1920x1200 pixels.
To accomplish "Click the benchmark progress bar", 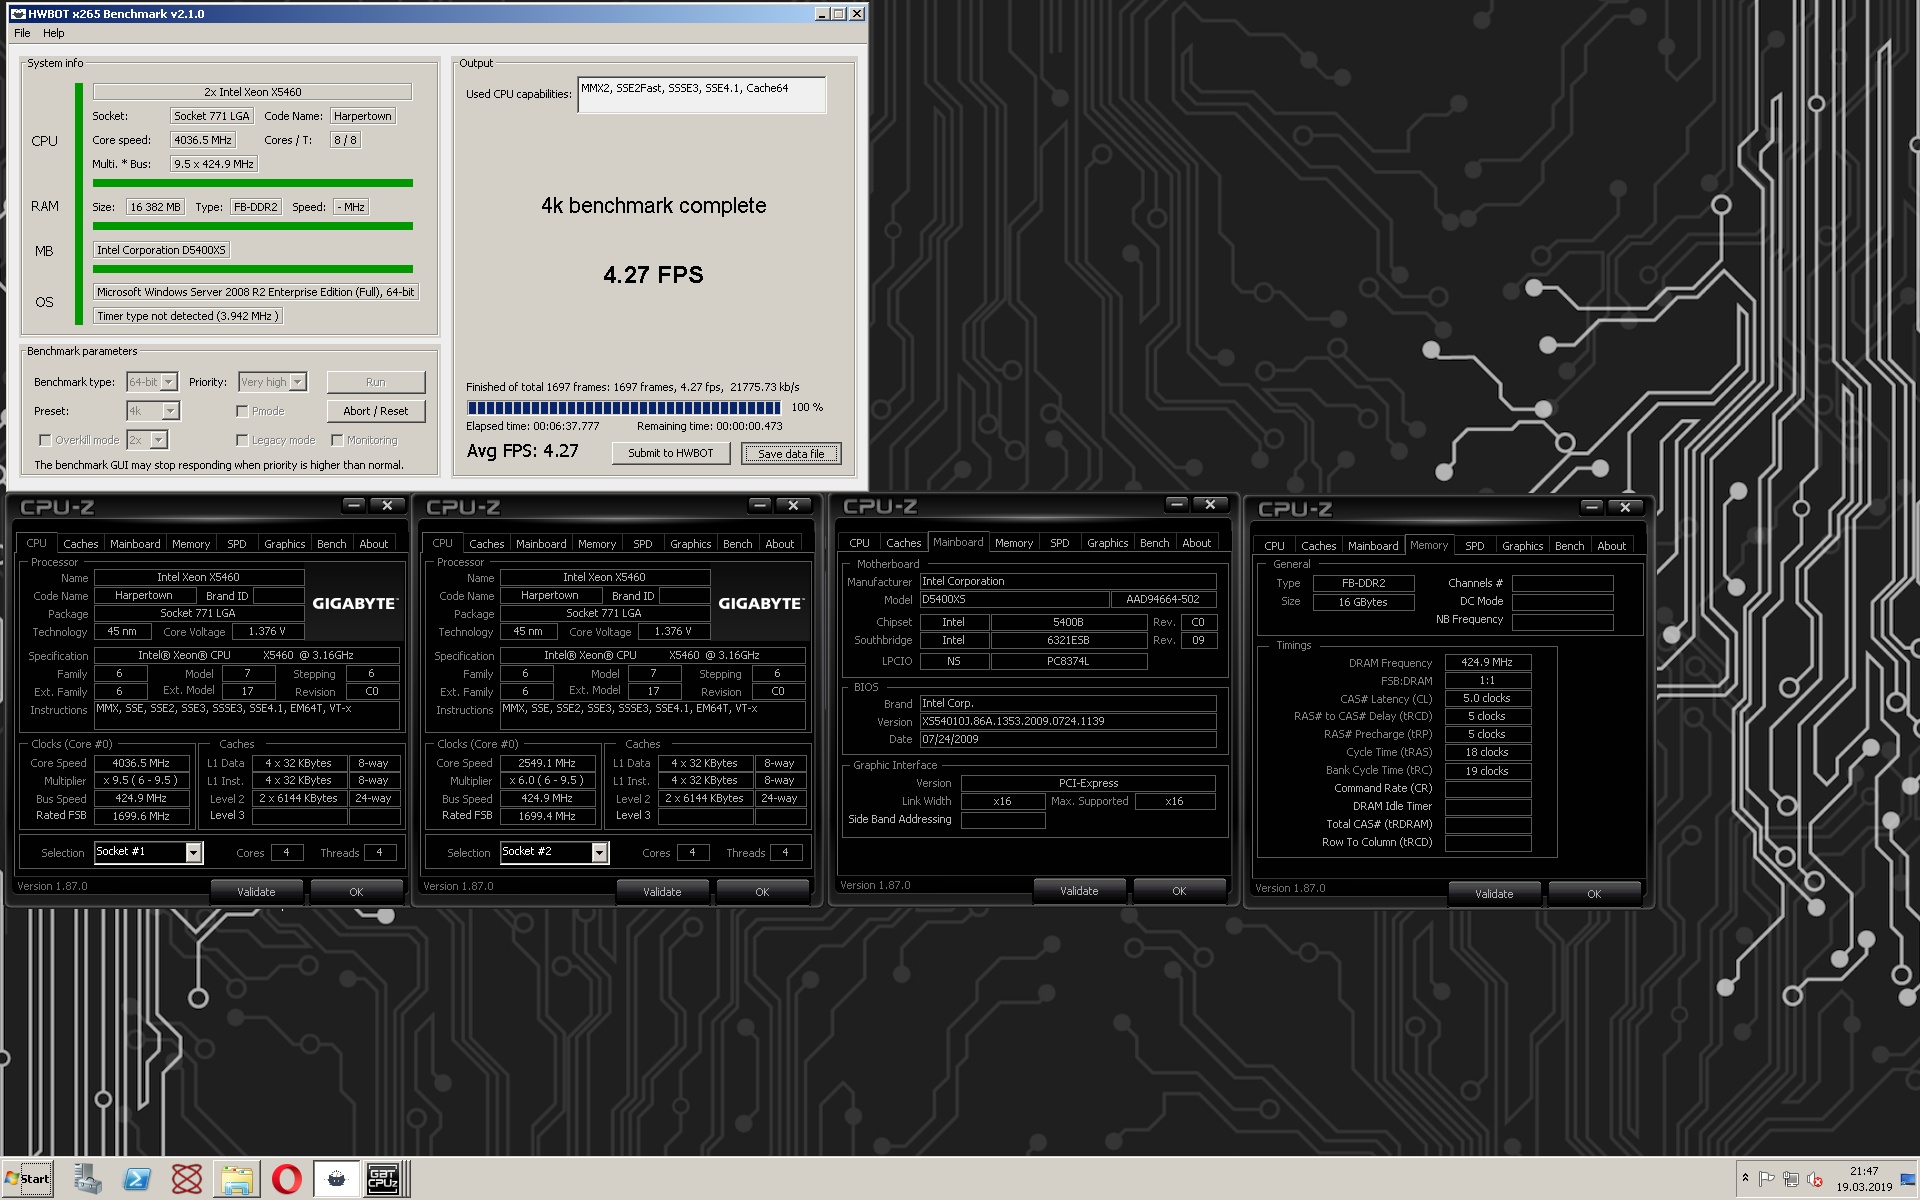I will 624,407.
